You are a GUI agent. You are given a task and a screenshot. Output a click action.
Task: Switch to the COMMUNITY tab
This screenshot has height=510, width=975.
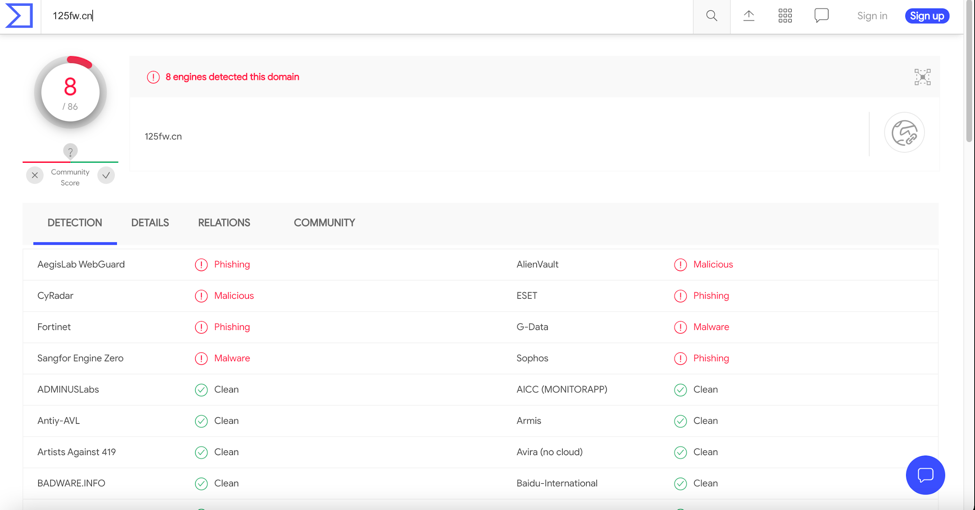tap(325, 223)
